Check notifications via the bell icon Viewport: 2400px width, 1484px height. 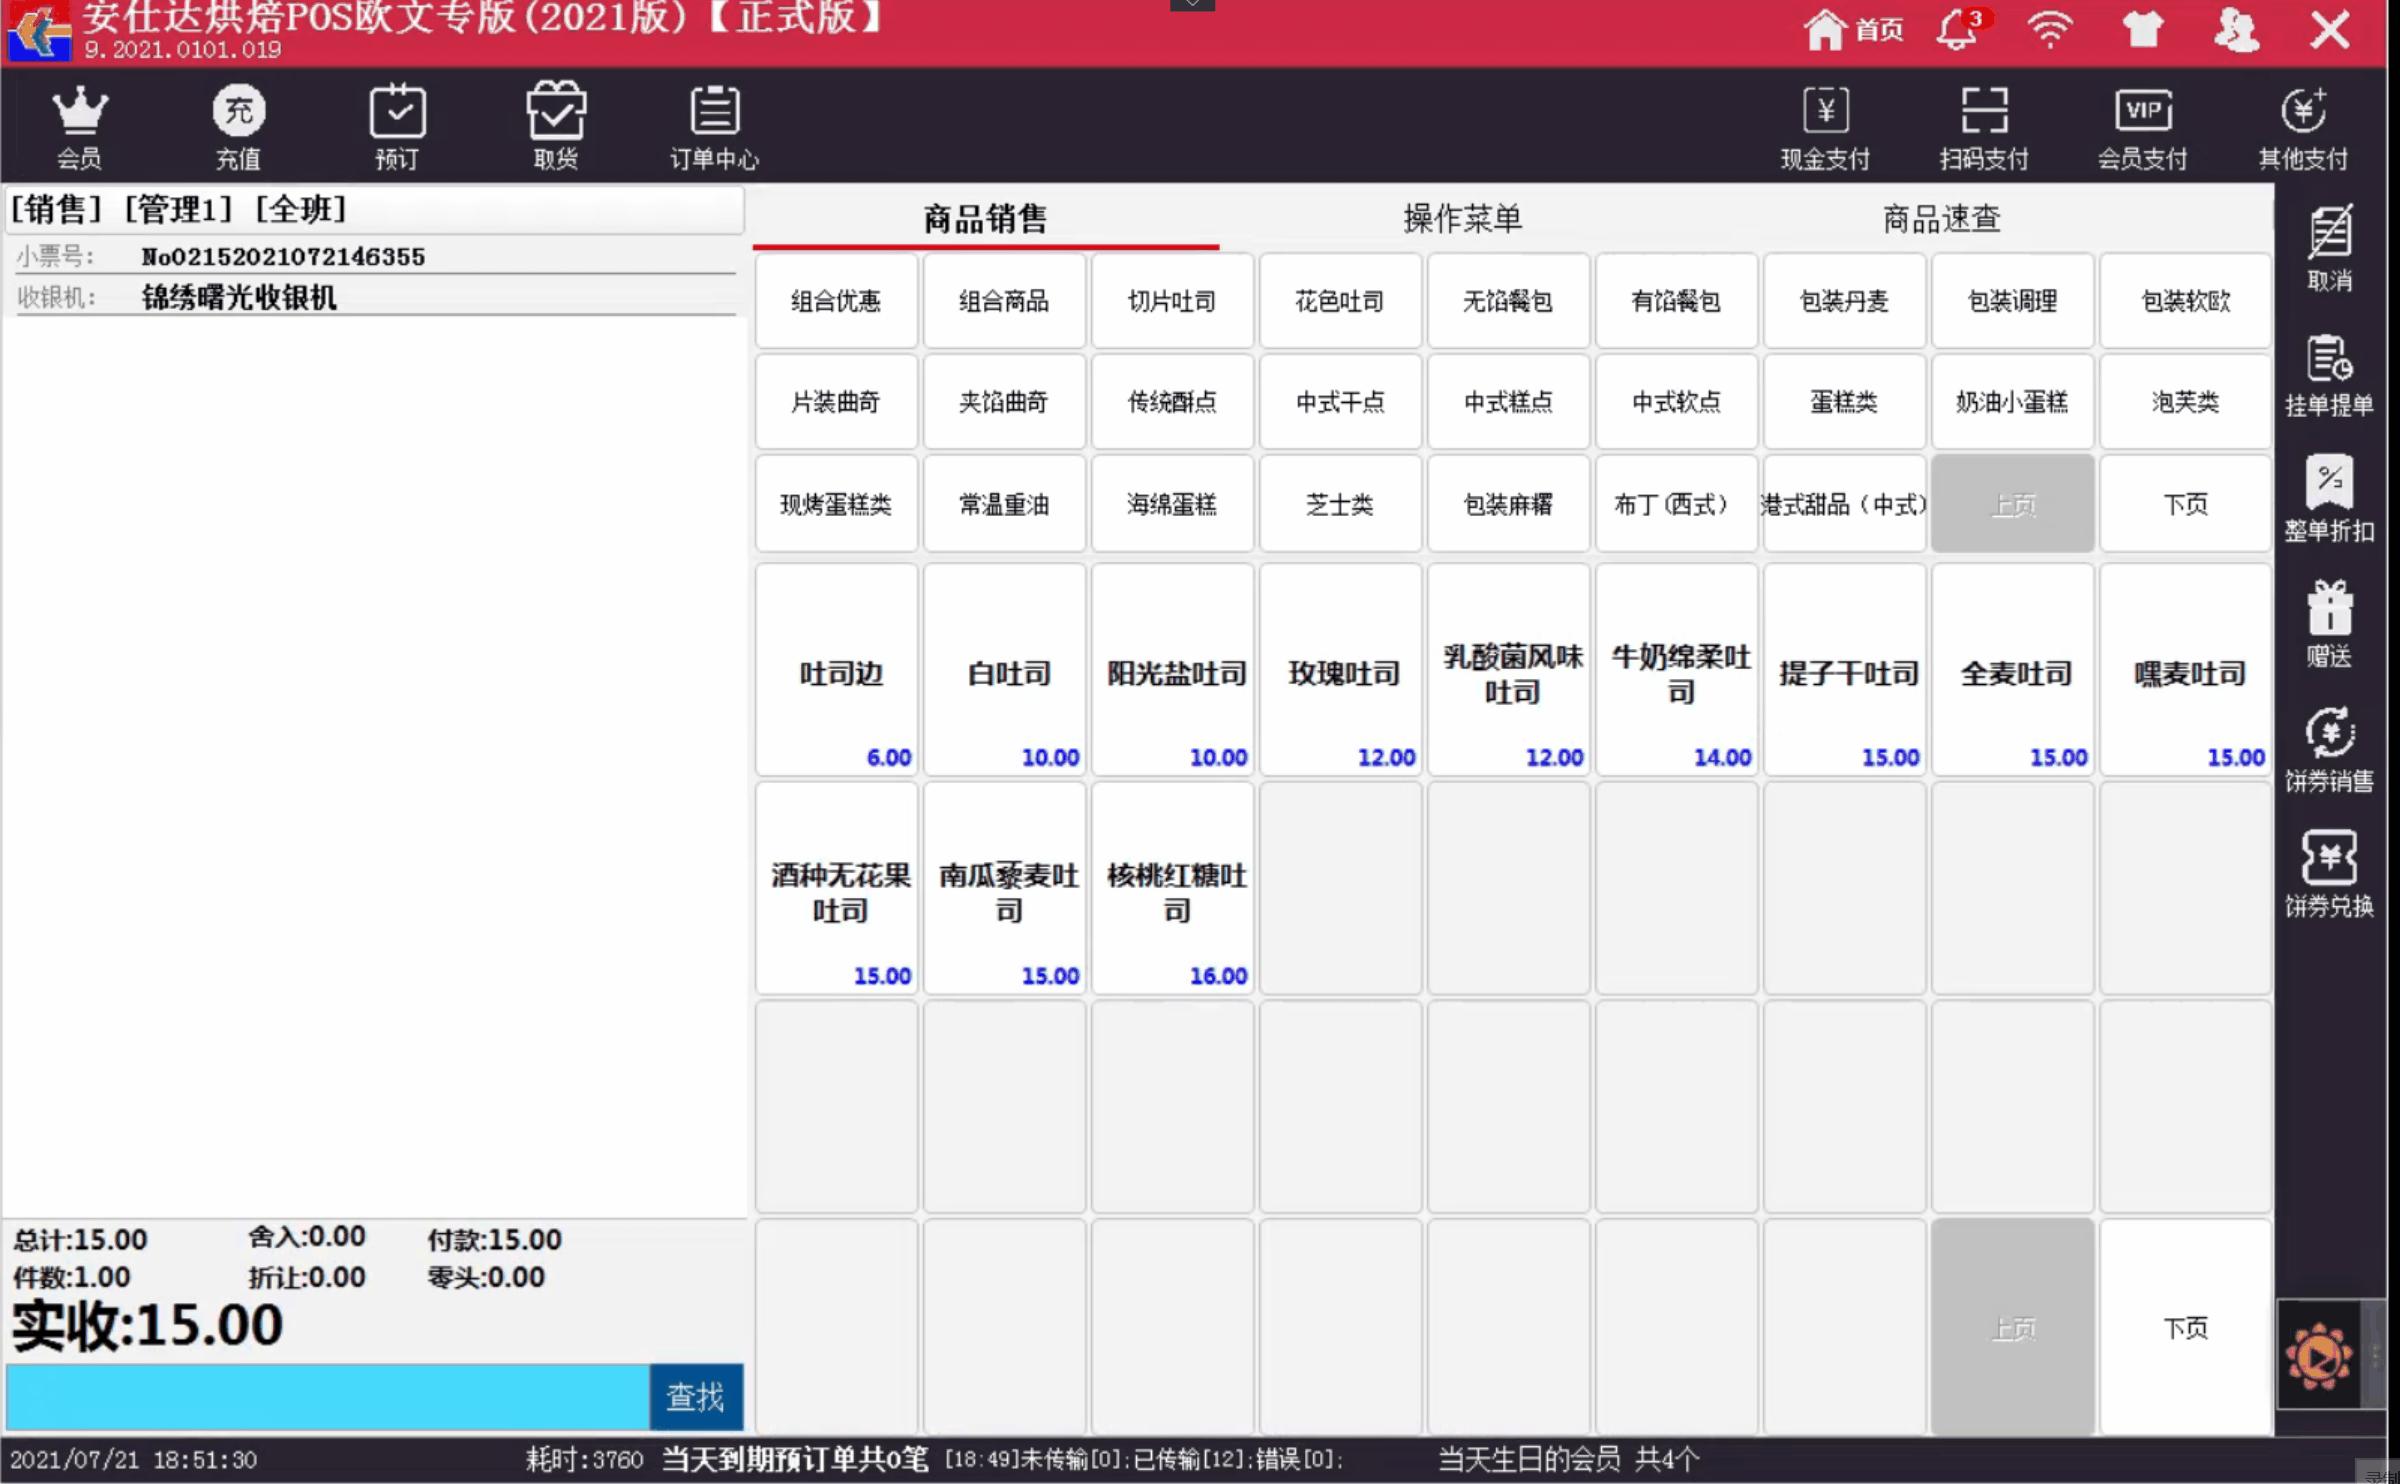tap(1957, 28)
